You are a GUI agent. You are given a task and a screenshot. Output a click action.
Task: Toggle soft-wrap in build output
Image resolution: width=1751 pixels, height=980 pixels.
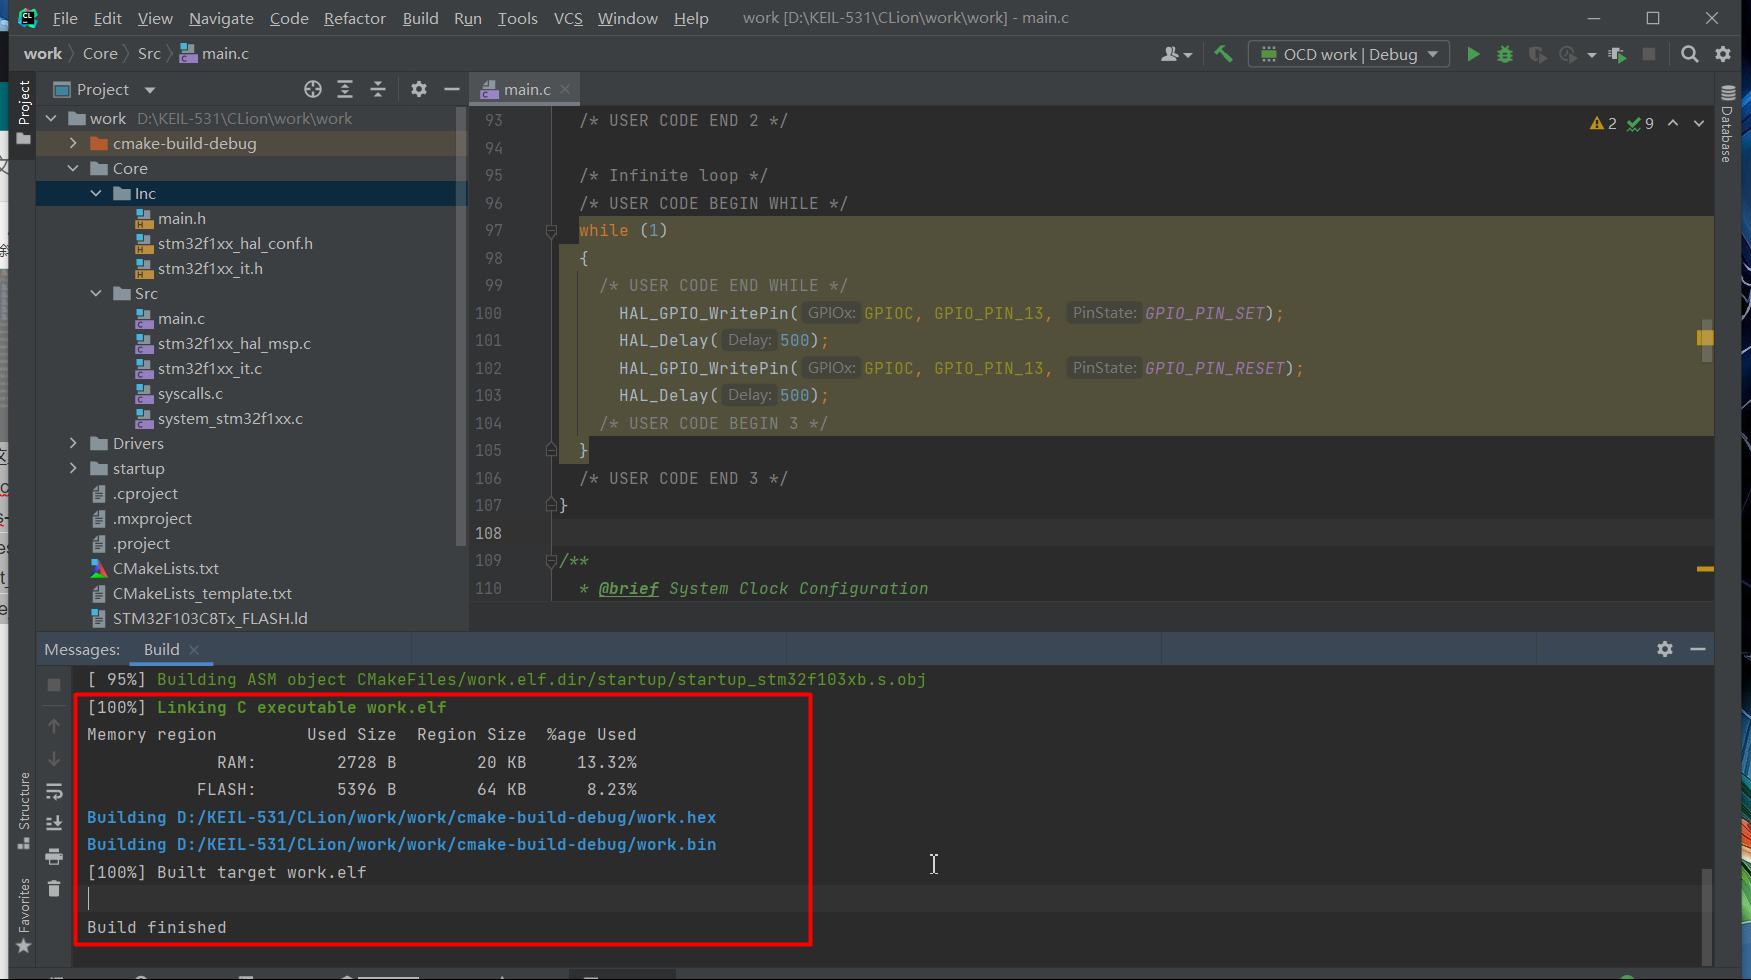pos(54,792)
